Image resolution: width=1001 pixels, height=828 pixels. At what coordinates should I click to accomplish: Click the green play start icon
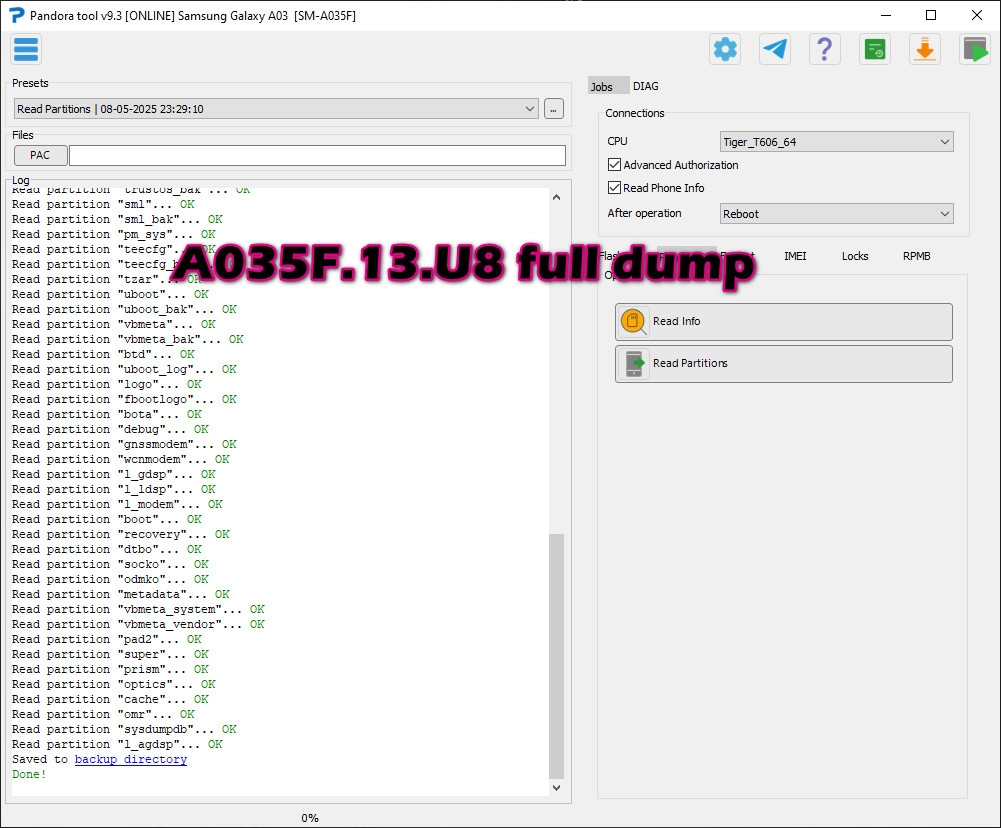coord(974,49)
